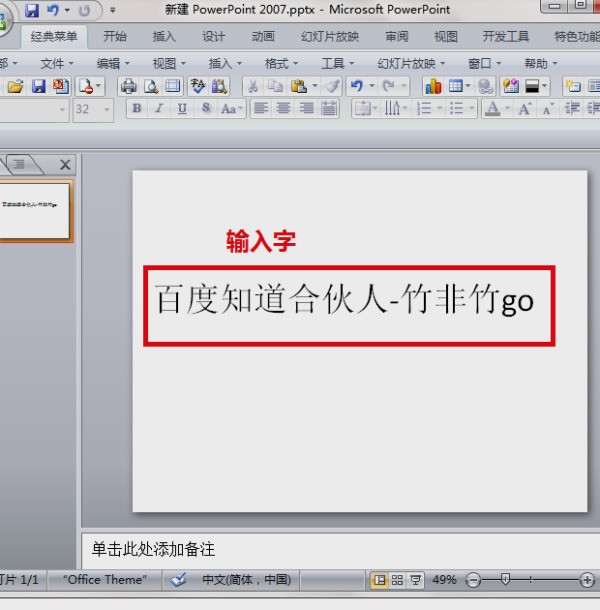Expand the 文件 dropdown menu

pyautogui.click(x=57, y=63)
